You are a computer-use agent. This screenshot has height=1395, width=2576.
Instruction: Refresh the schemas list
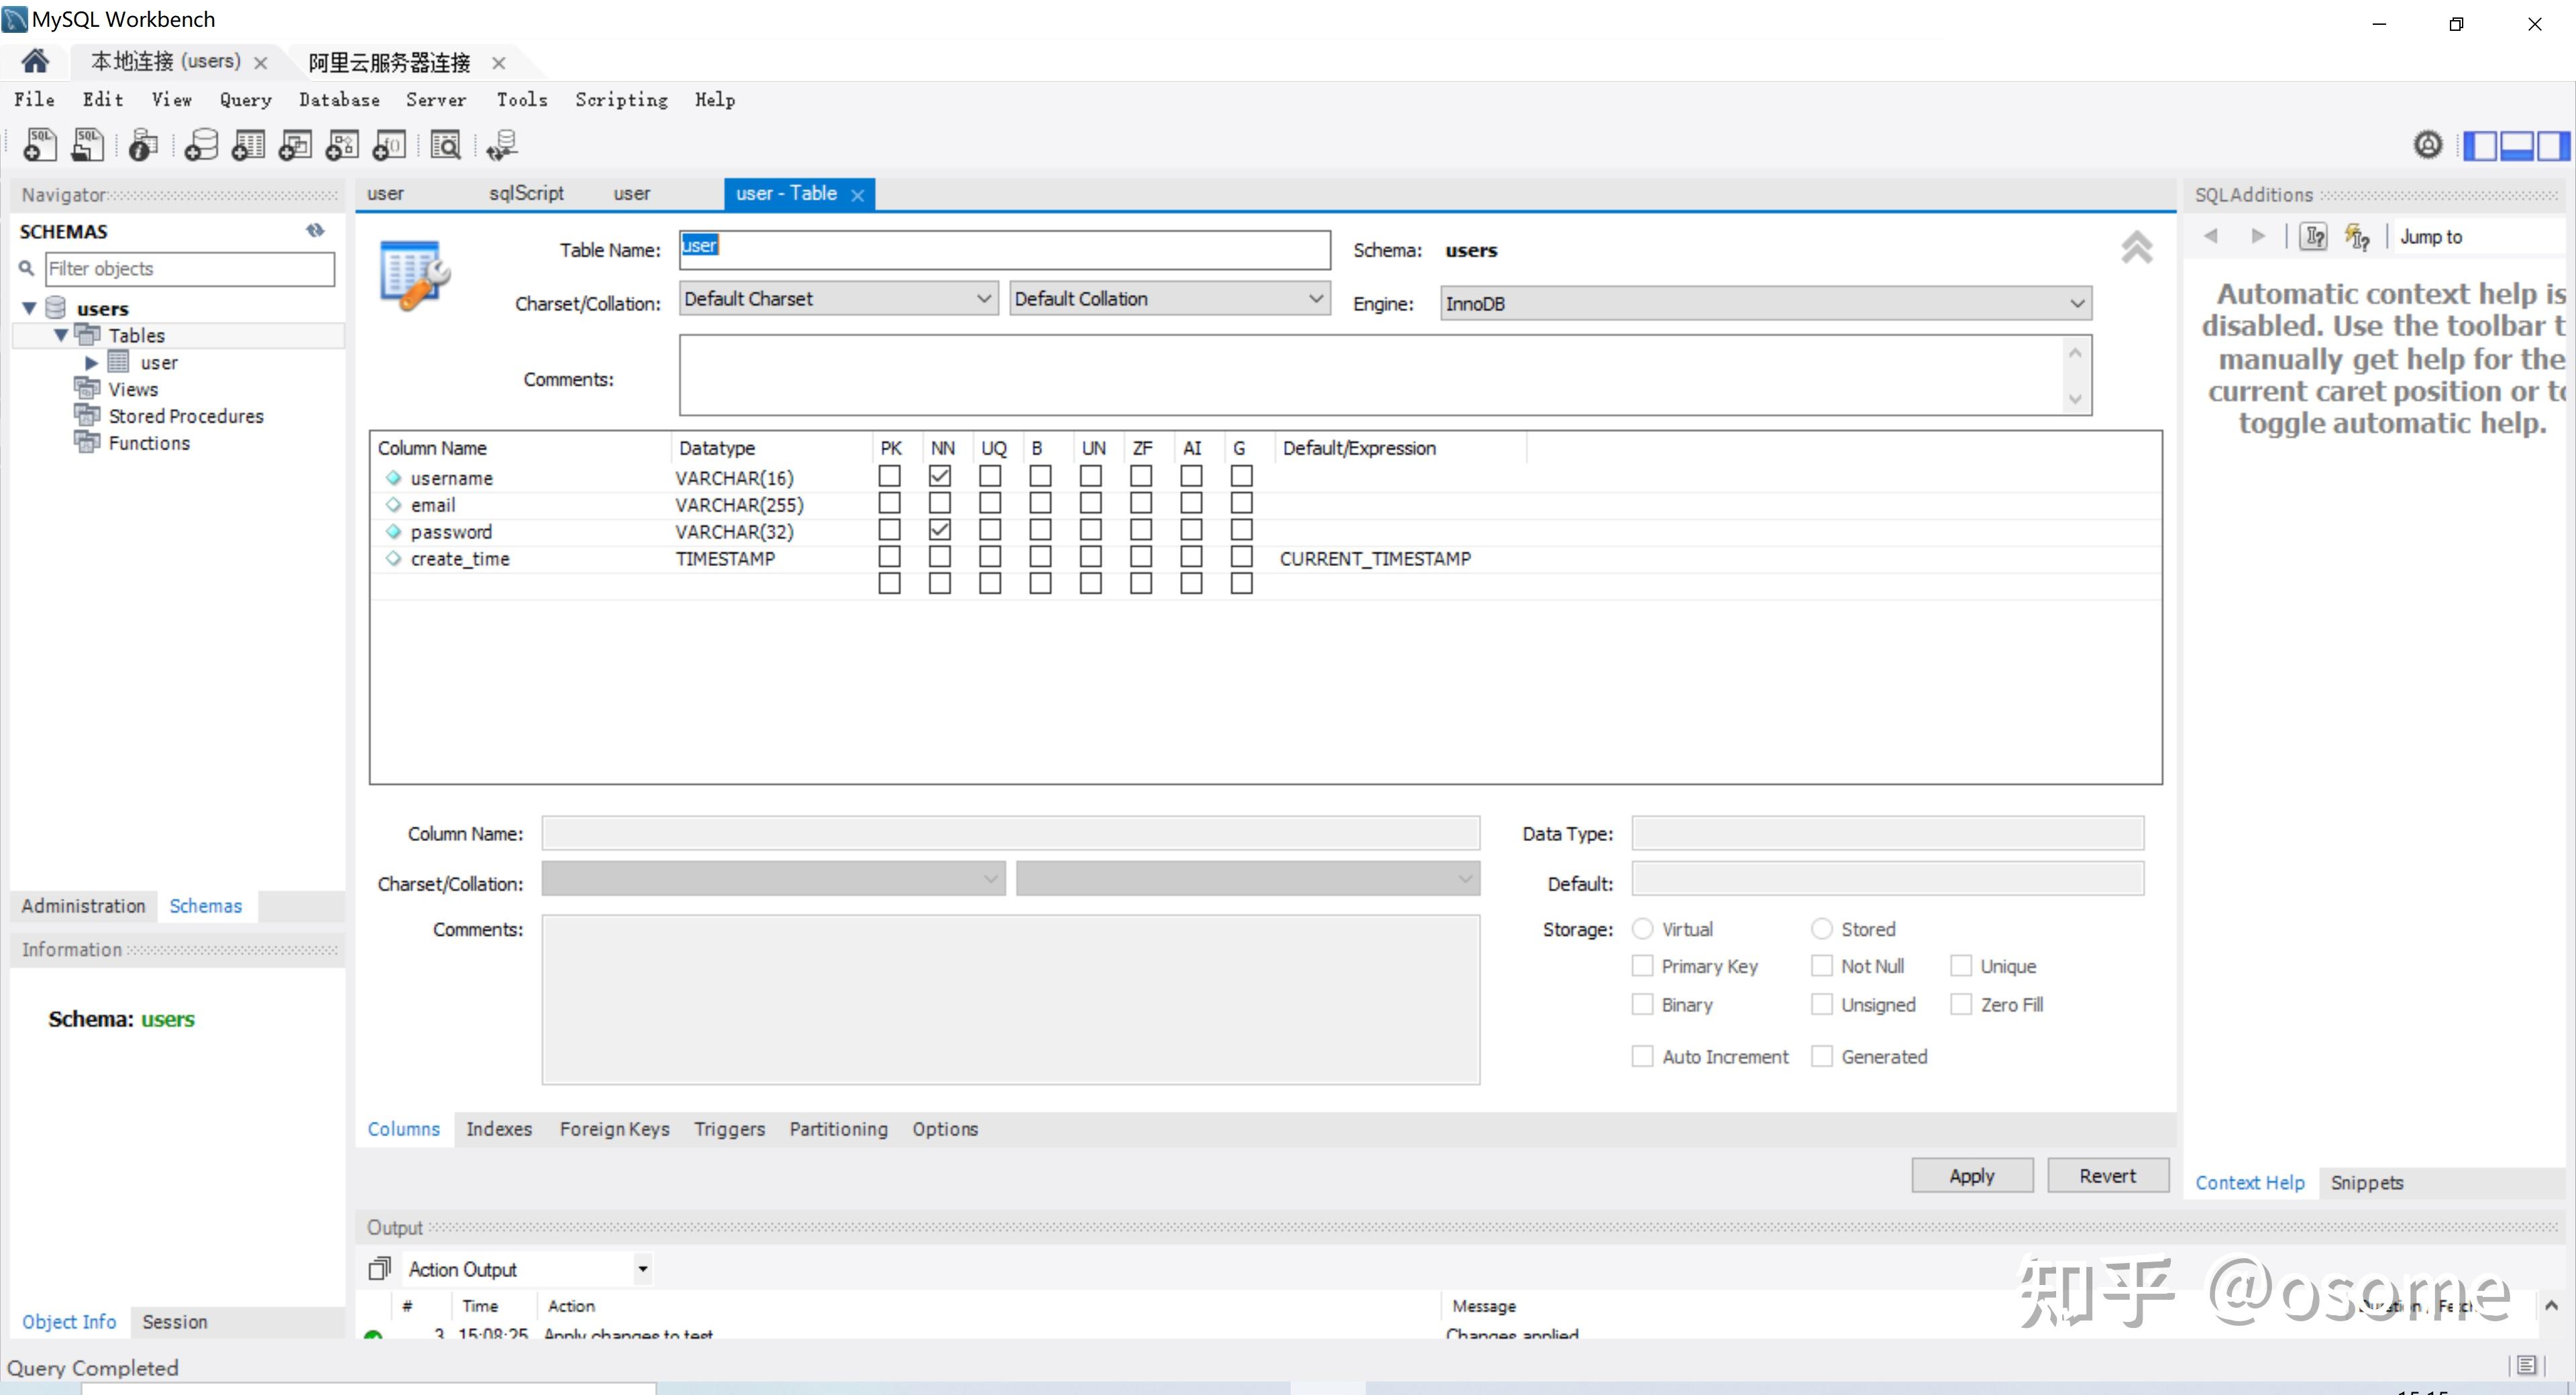[315, 231]
